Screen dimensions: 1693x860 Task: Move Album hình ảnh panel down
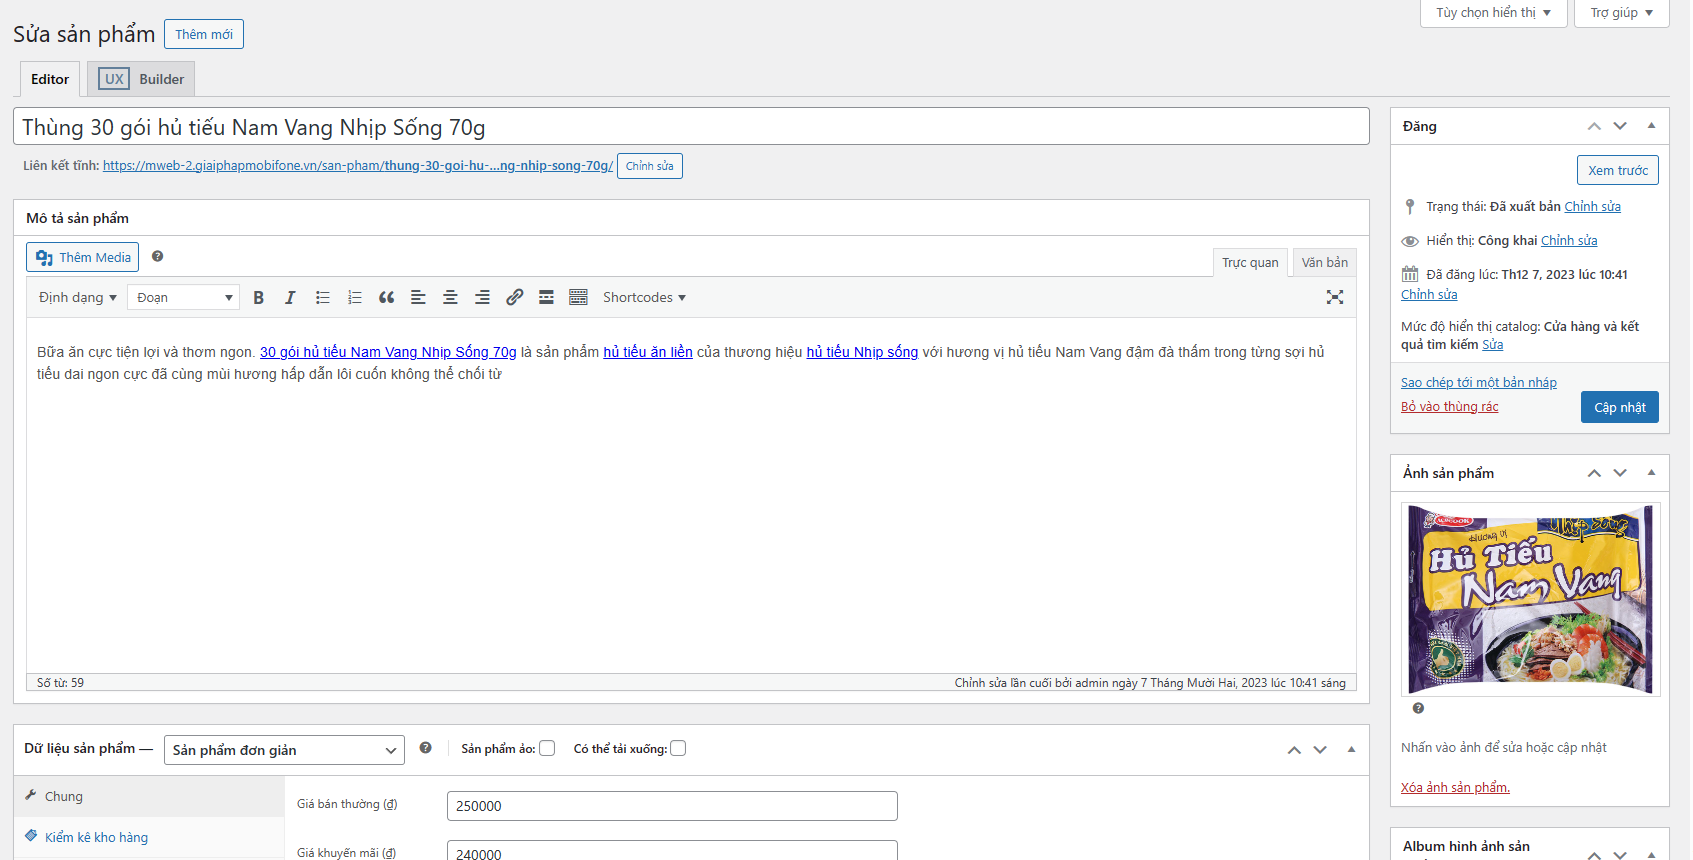click(1620, 854)
